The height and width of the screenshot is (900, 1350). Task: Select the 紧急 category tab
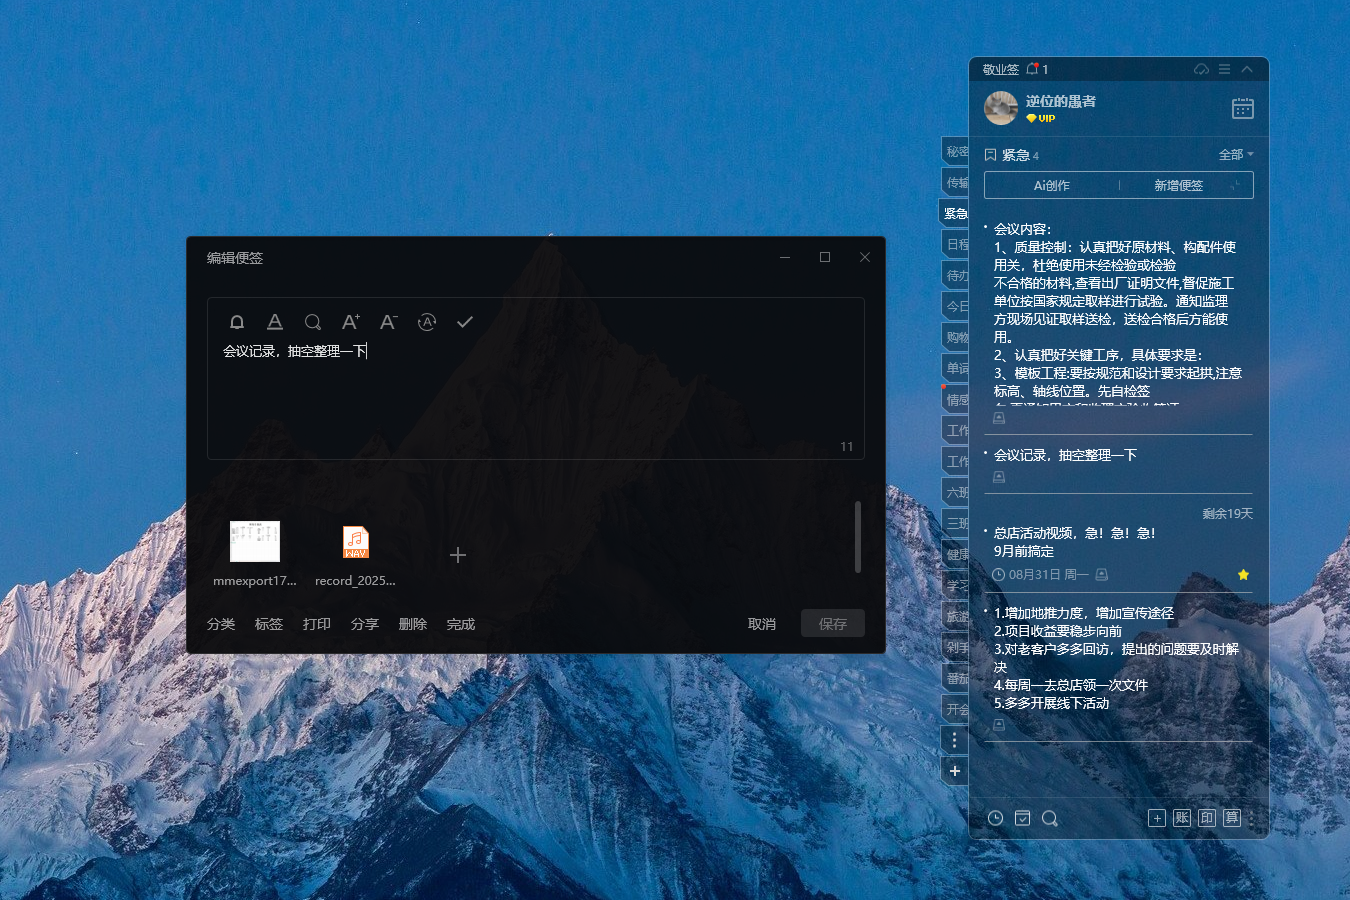coord(955,214)
